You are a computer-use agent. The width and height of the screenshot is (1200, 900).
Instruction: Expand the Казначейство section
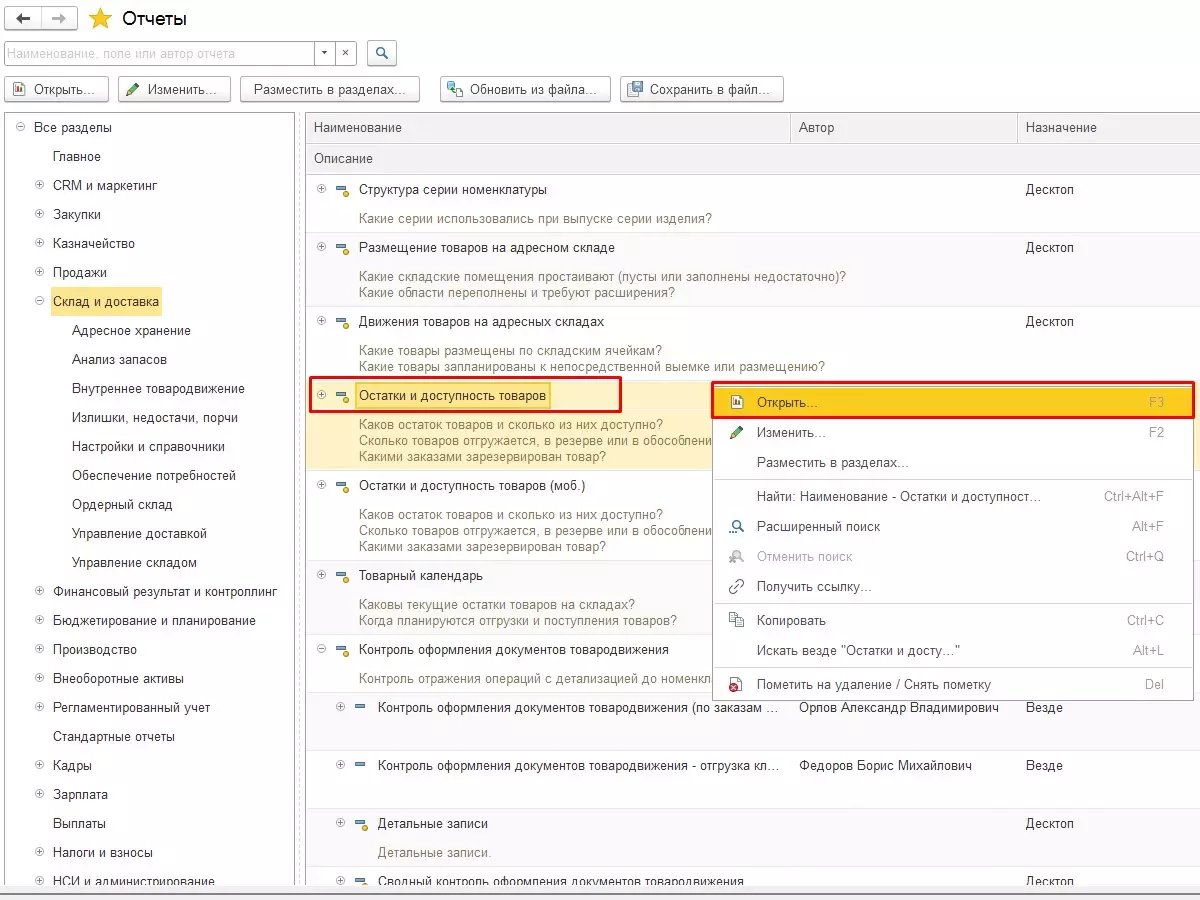40,243
